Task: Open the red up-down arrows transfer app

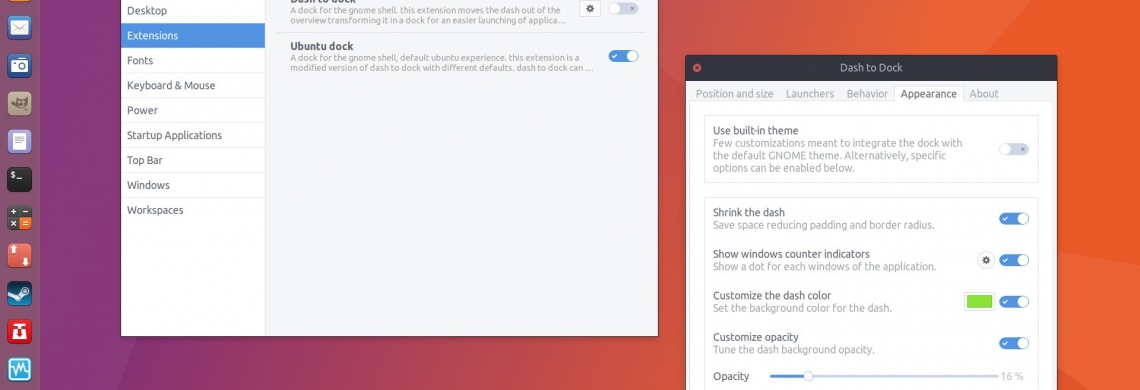Action: pos(20,255)
